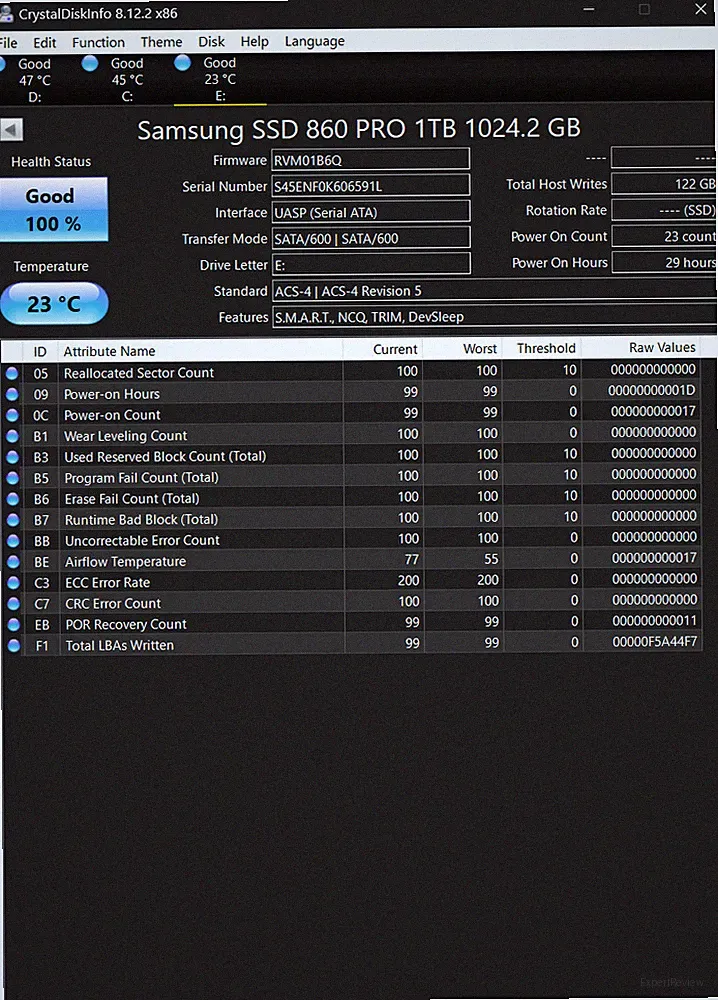The height and width of the screenshot is (1000, 718).
Task: Click the Features field with S.M.A.R.T., NCQ
Action: click(494, 316)
